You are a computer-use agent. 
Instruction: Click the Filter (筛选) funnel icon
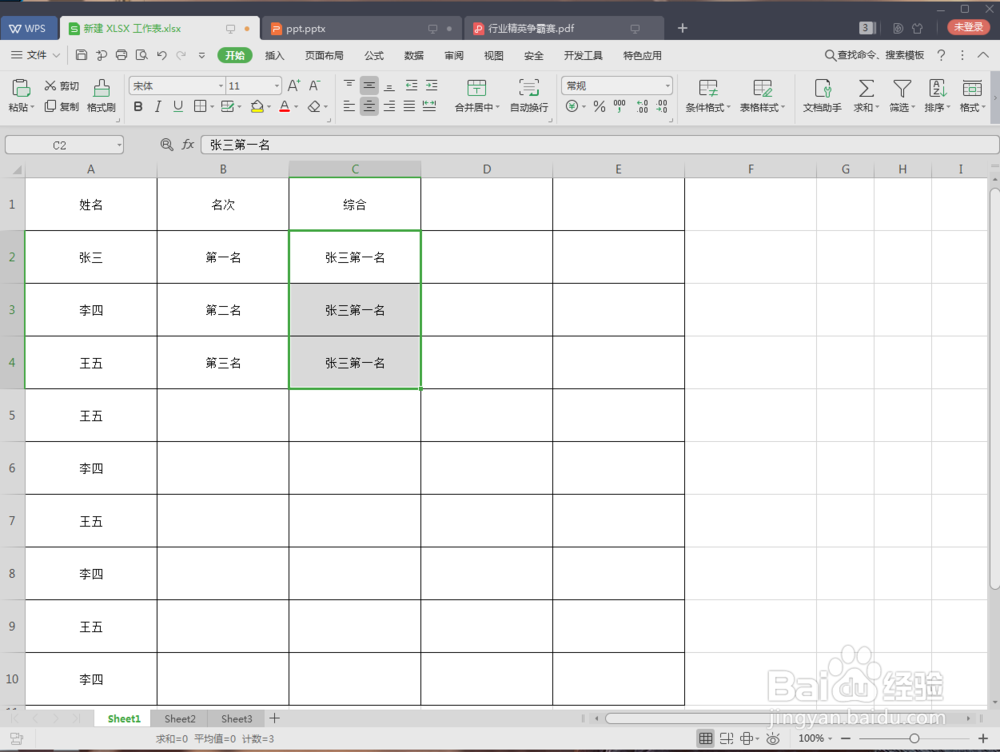coord(902,89)
